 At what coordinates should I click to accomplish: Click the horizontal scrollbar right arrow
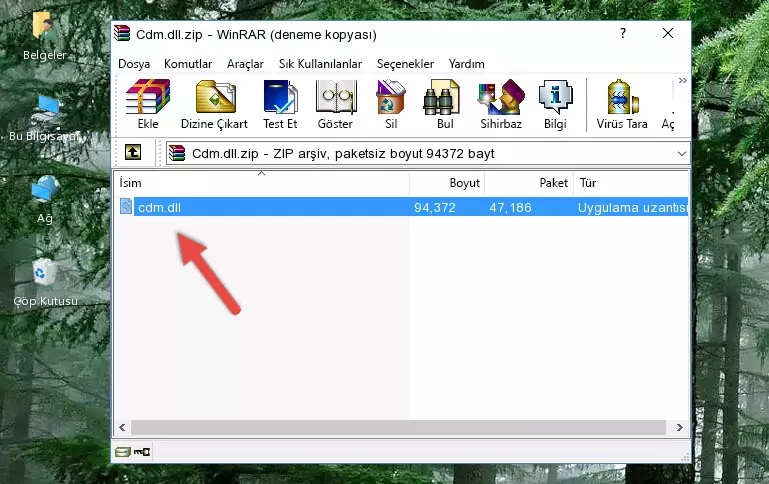(680, 427)
